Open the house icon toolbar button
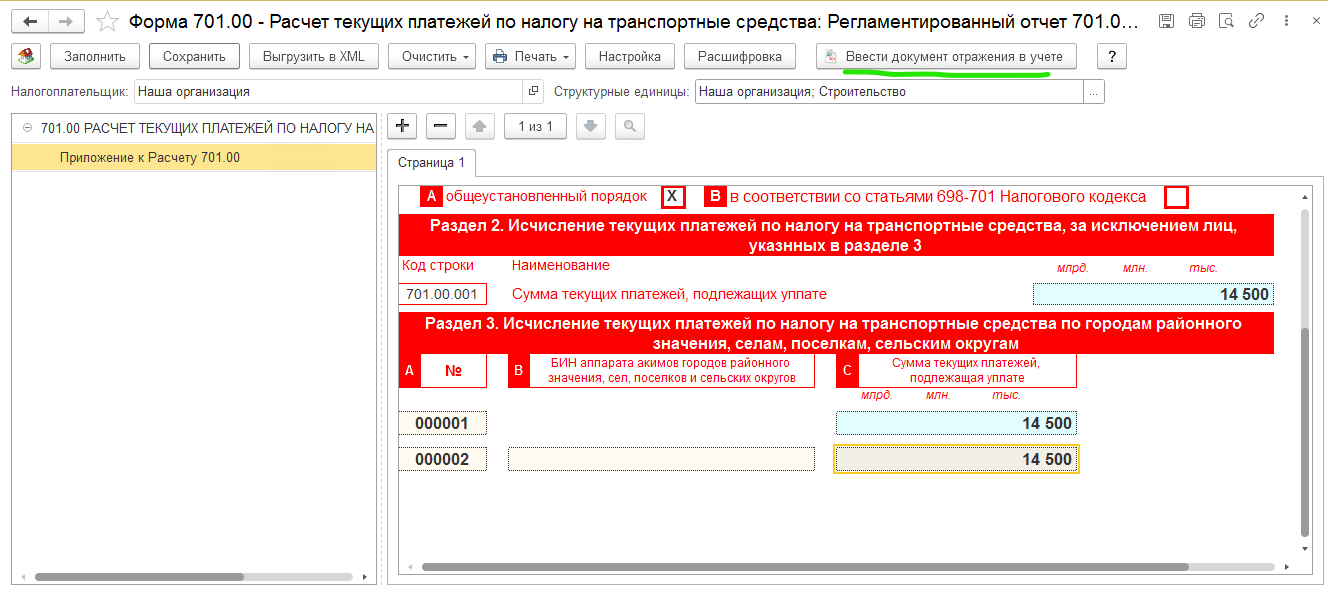This screenshot has width=1328, height=593. pos(26,57)
